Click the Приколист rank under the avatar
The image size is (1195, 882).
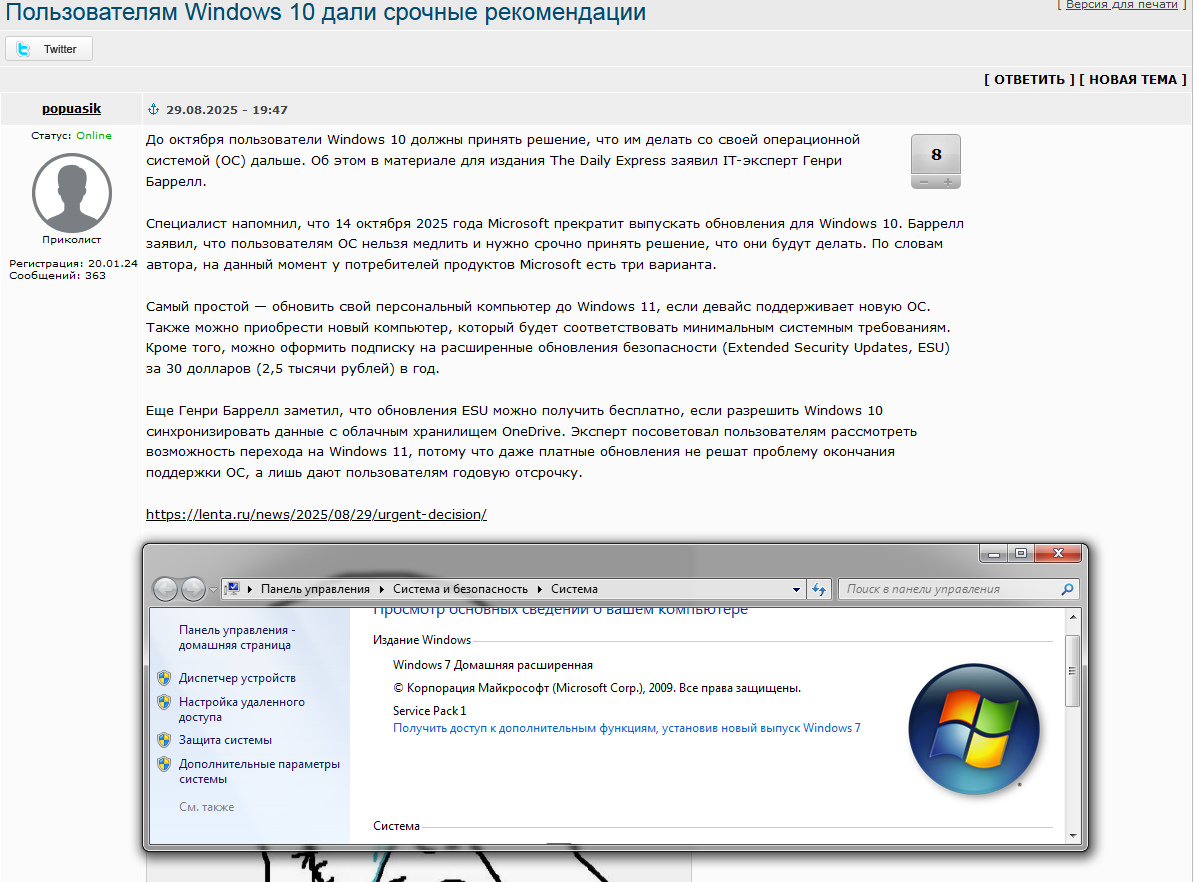pyautogui.click(x=72, y=239)
